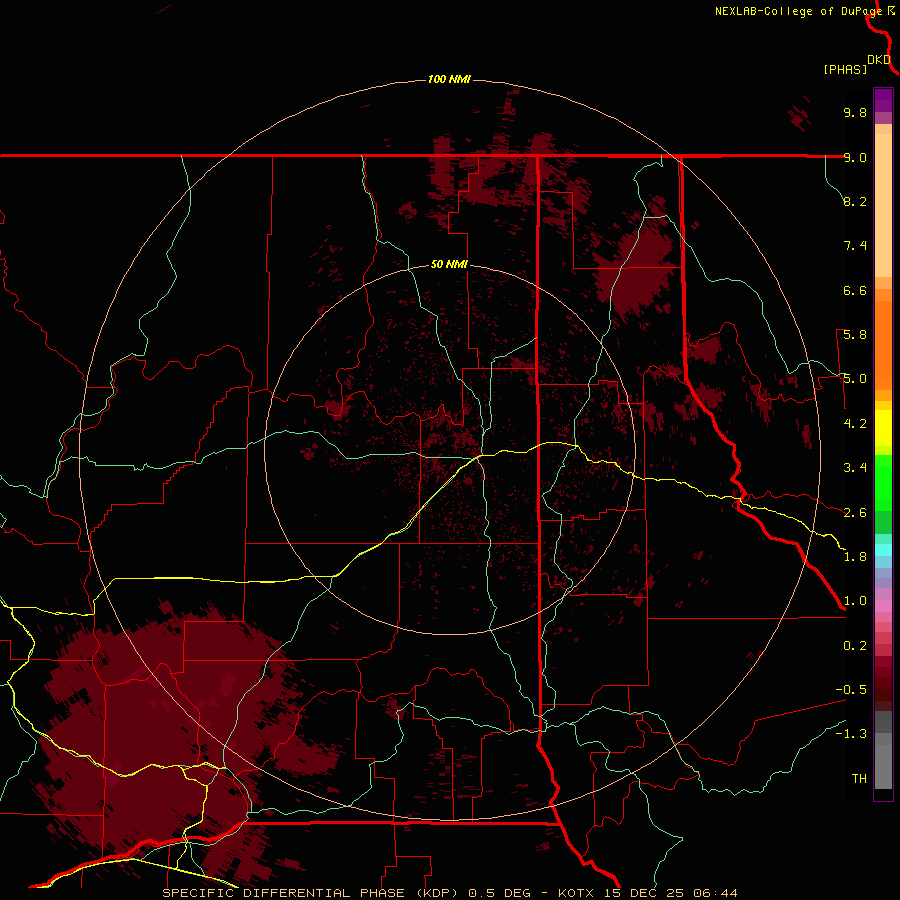
Task: Click the DKD label above the legend
Action: [x=879, y=60]
